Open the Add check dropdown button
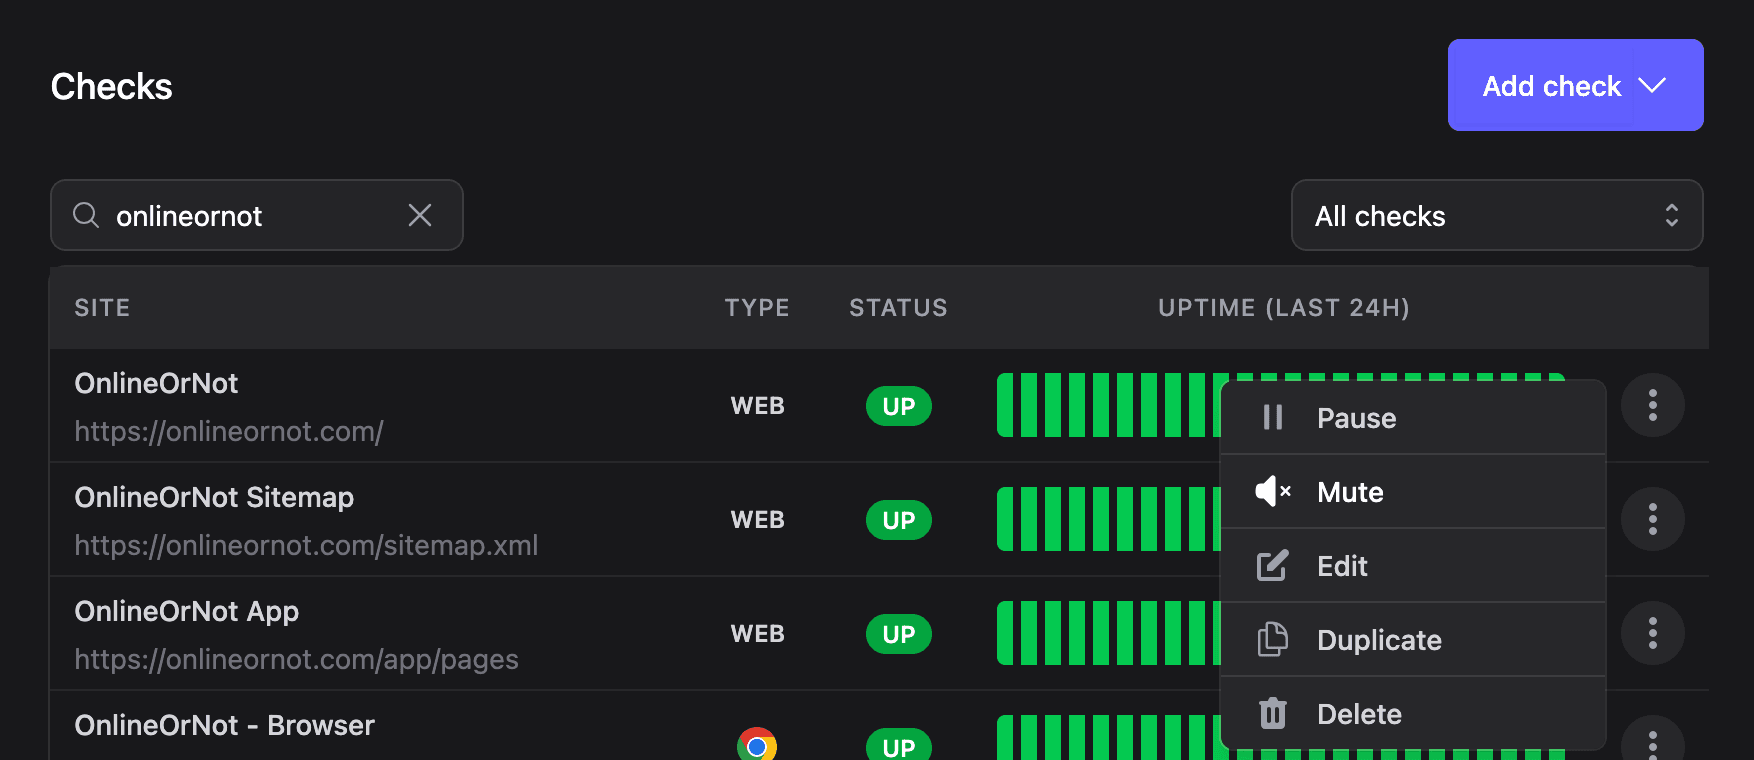This screenshot has height=760, width=1754. pos(1575,85)
